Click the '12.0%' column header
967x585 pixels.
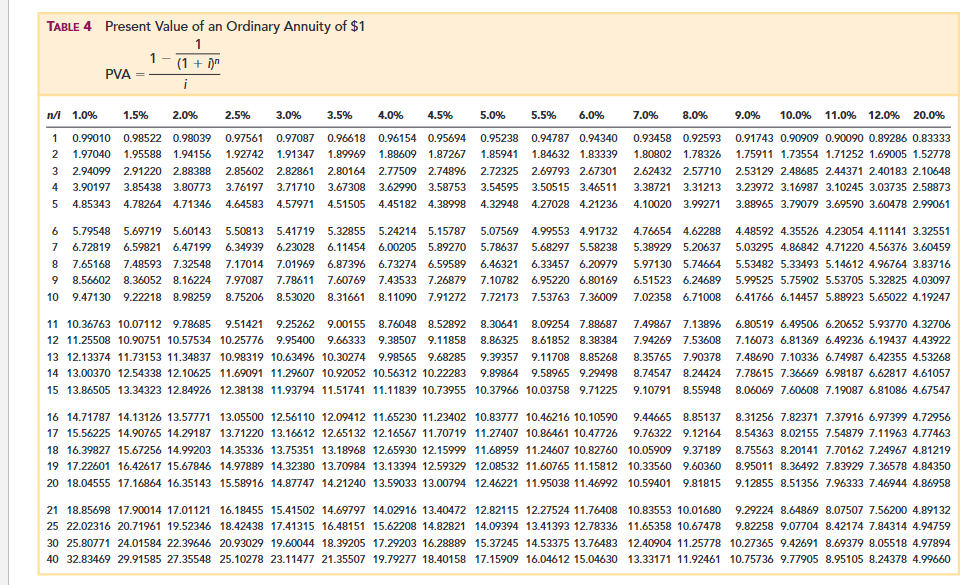[884, 115]
